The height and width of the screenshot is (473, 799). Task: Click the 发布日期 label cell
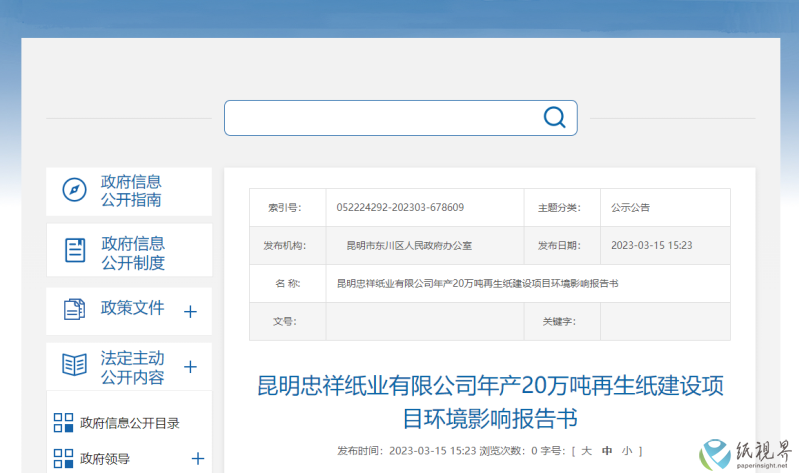[x=560, y=246]
